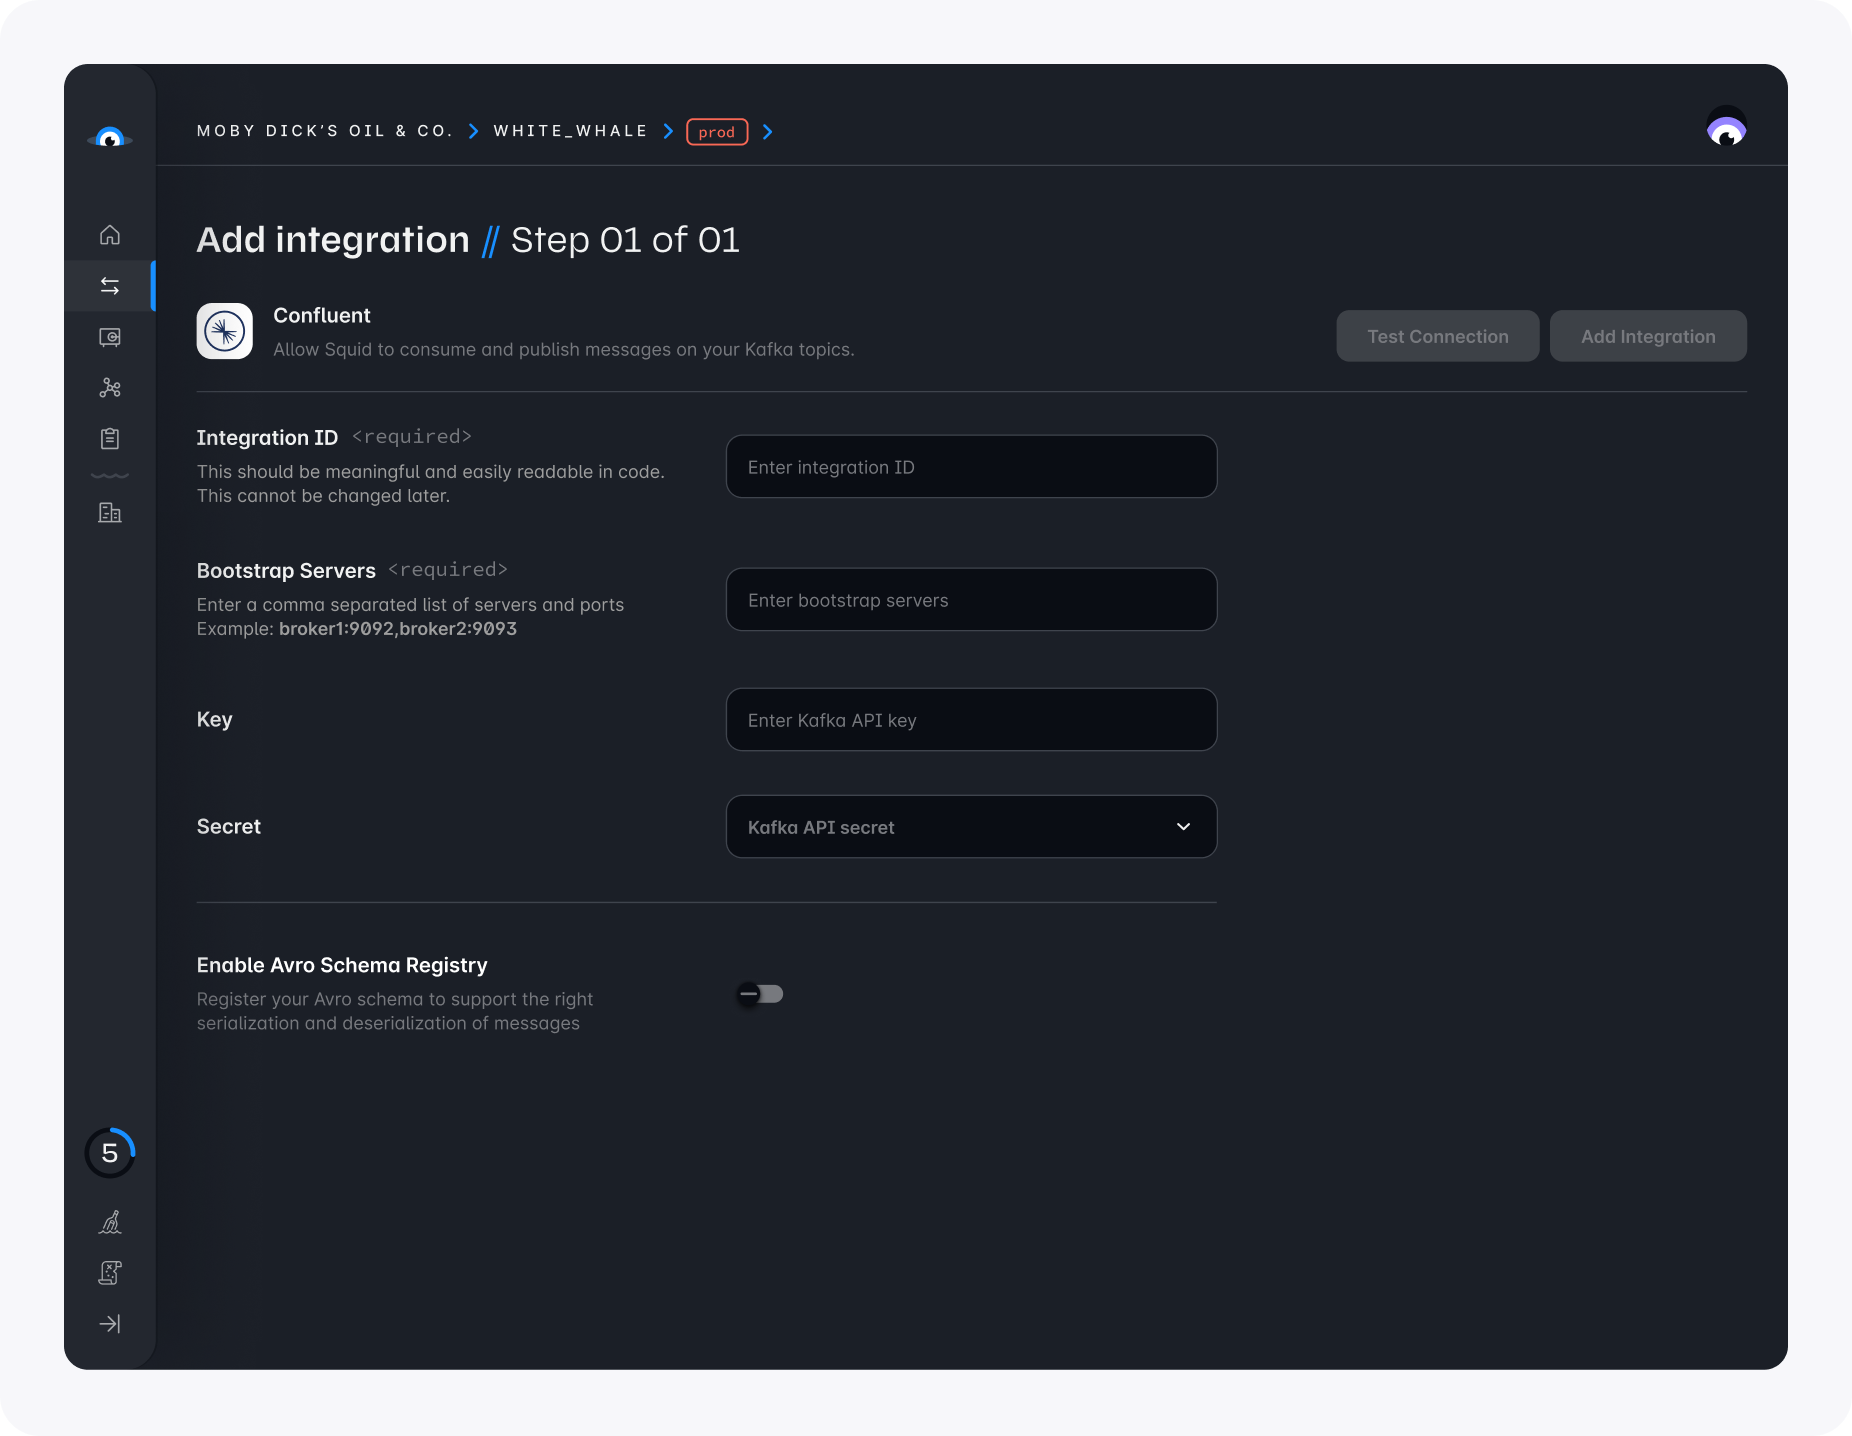The image size is (1852, 1436).
Task: Toggle Enable Avro Schema Registry switch
Action: coord(760,994)
